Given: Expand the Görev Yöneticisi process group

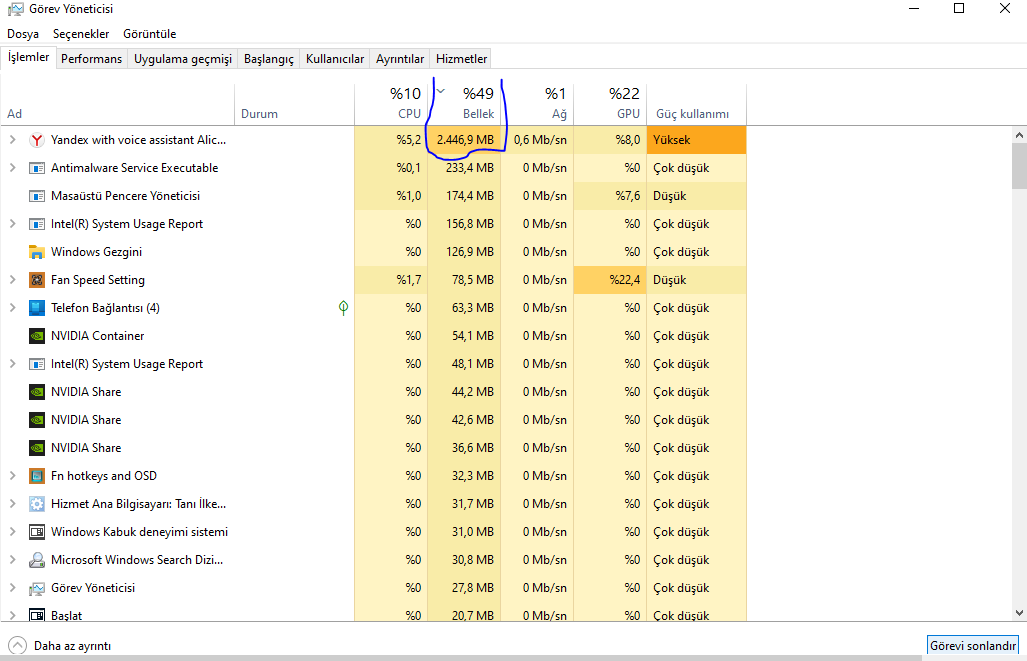Looking at the screenshot, I should pos(12,588).
